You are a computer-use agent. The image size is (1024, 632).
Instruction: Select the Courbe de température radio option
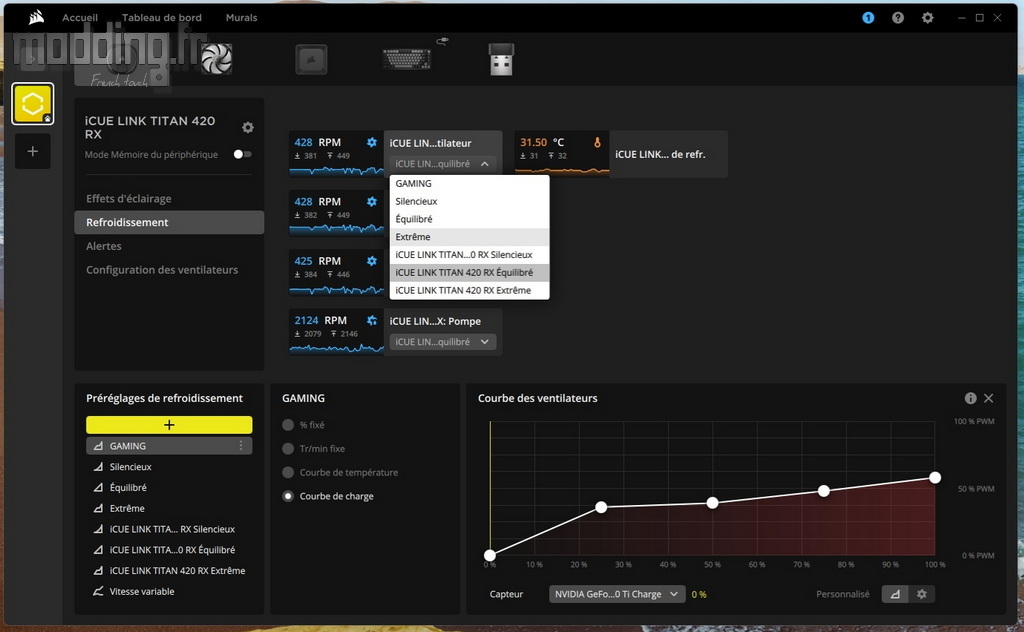coord(288,472)
